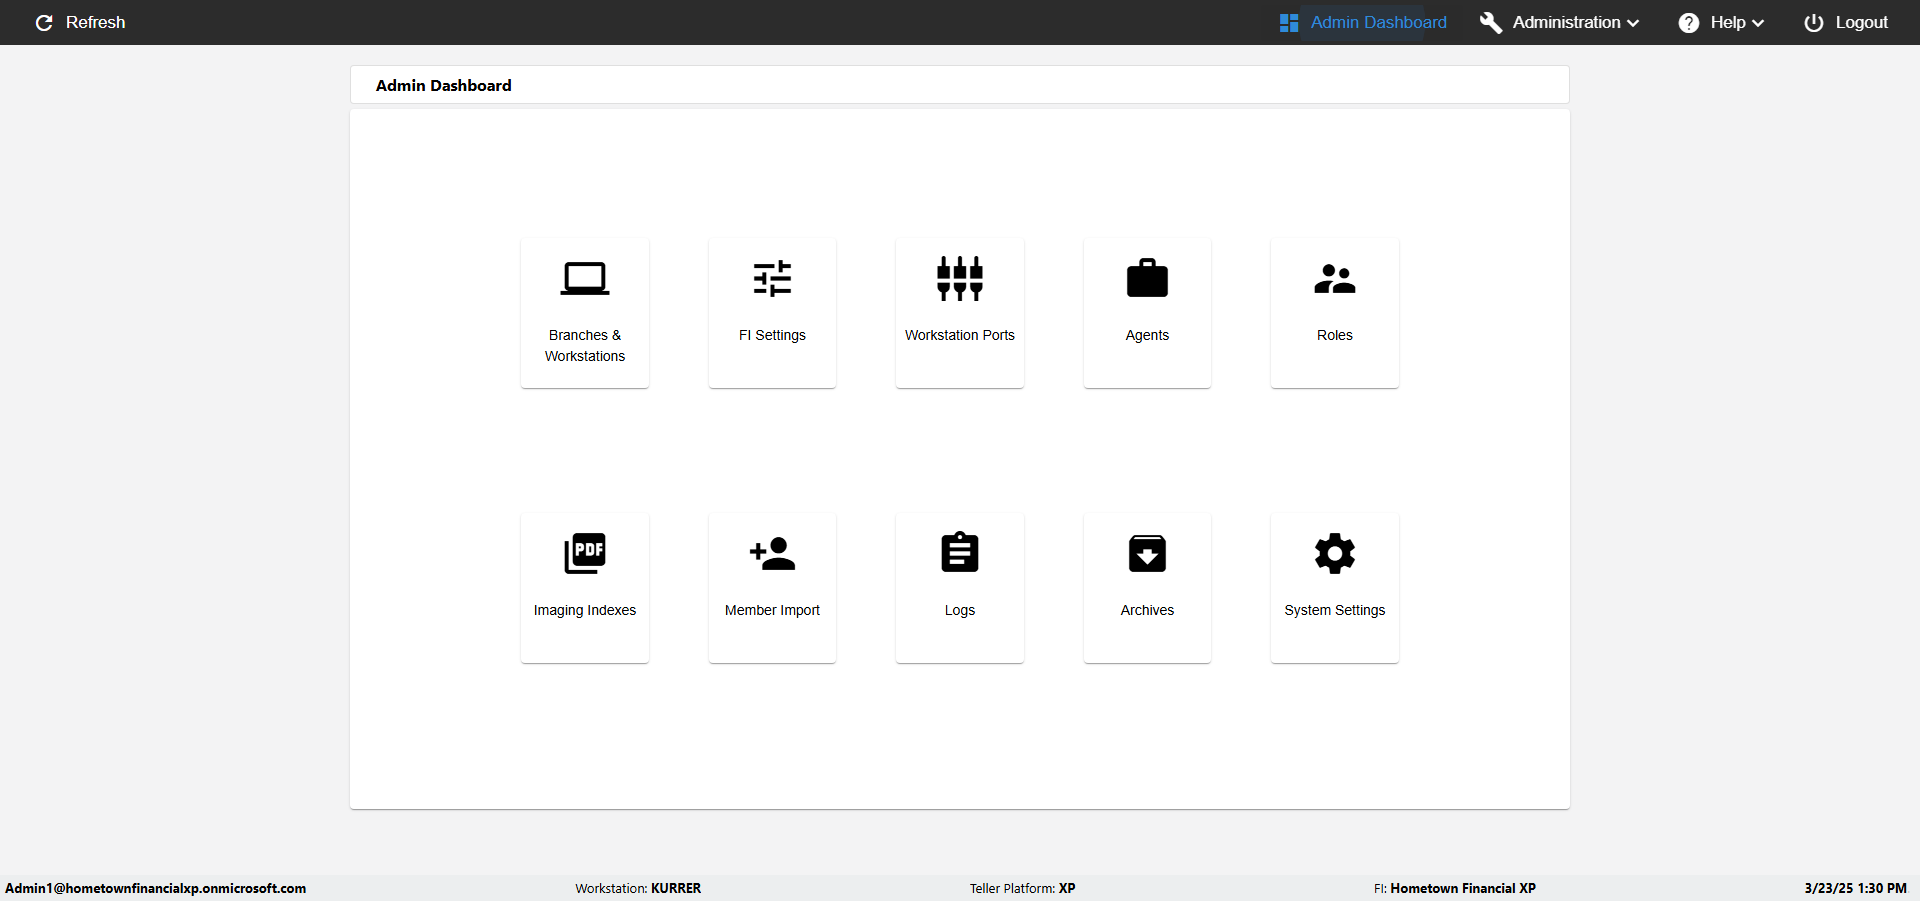
Task: Click the date and time in status bar
Action: (1856, 888)
